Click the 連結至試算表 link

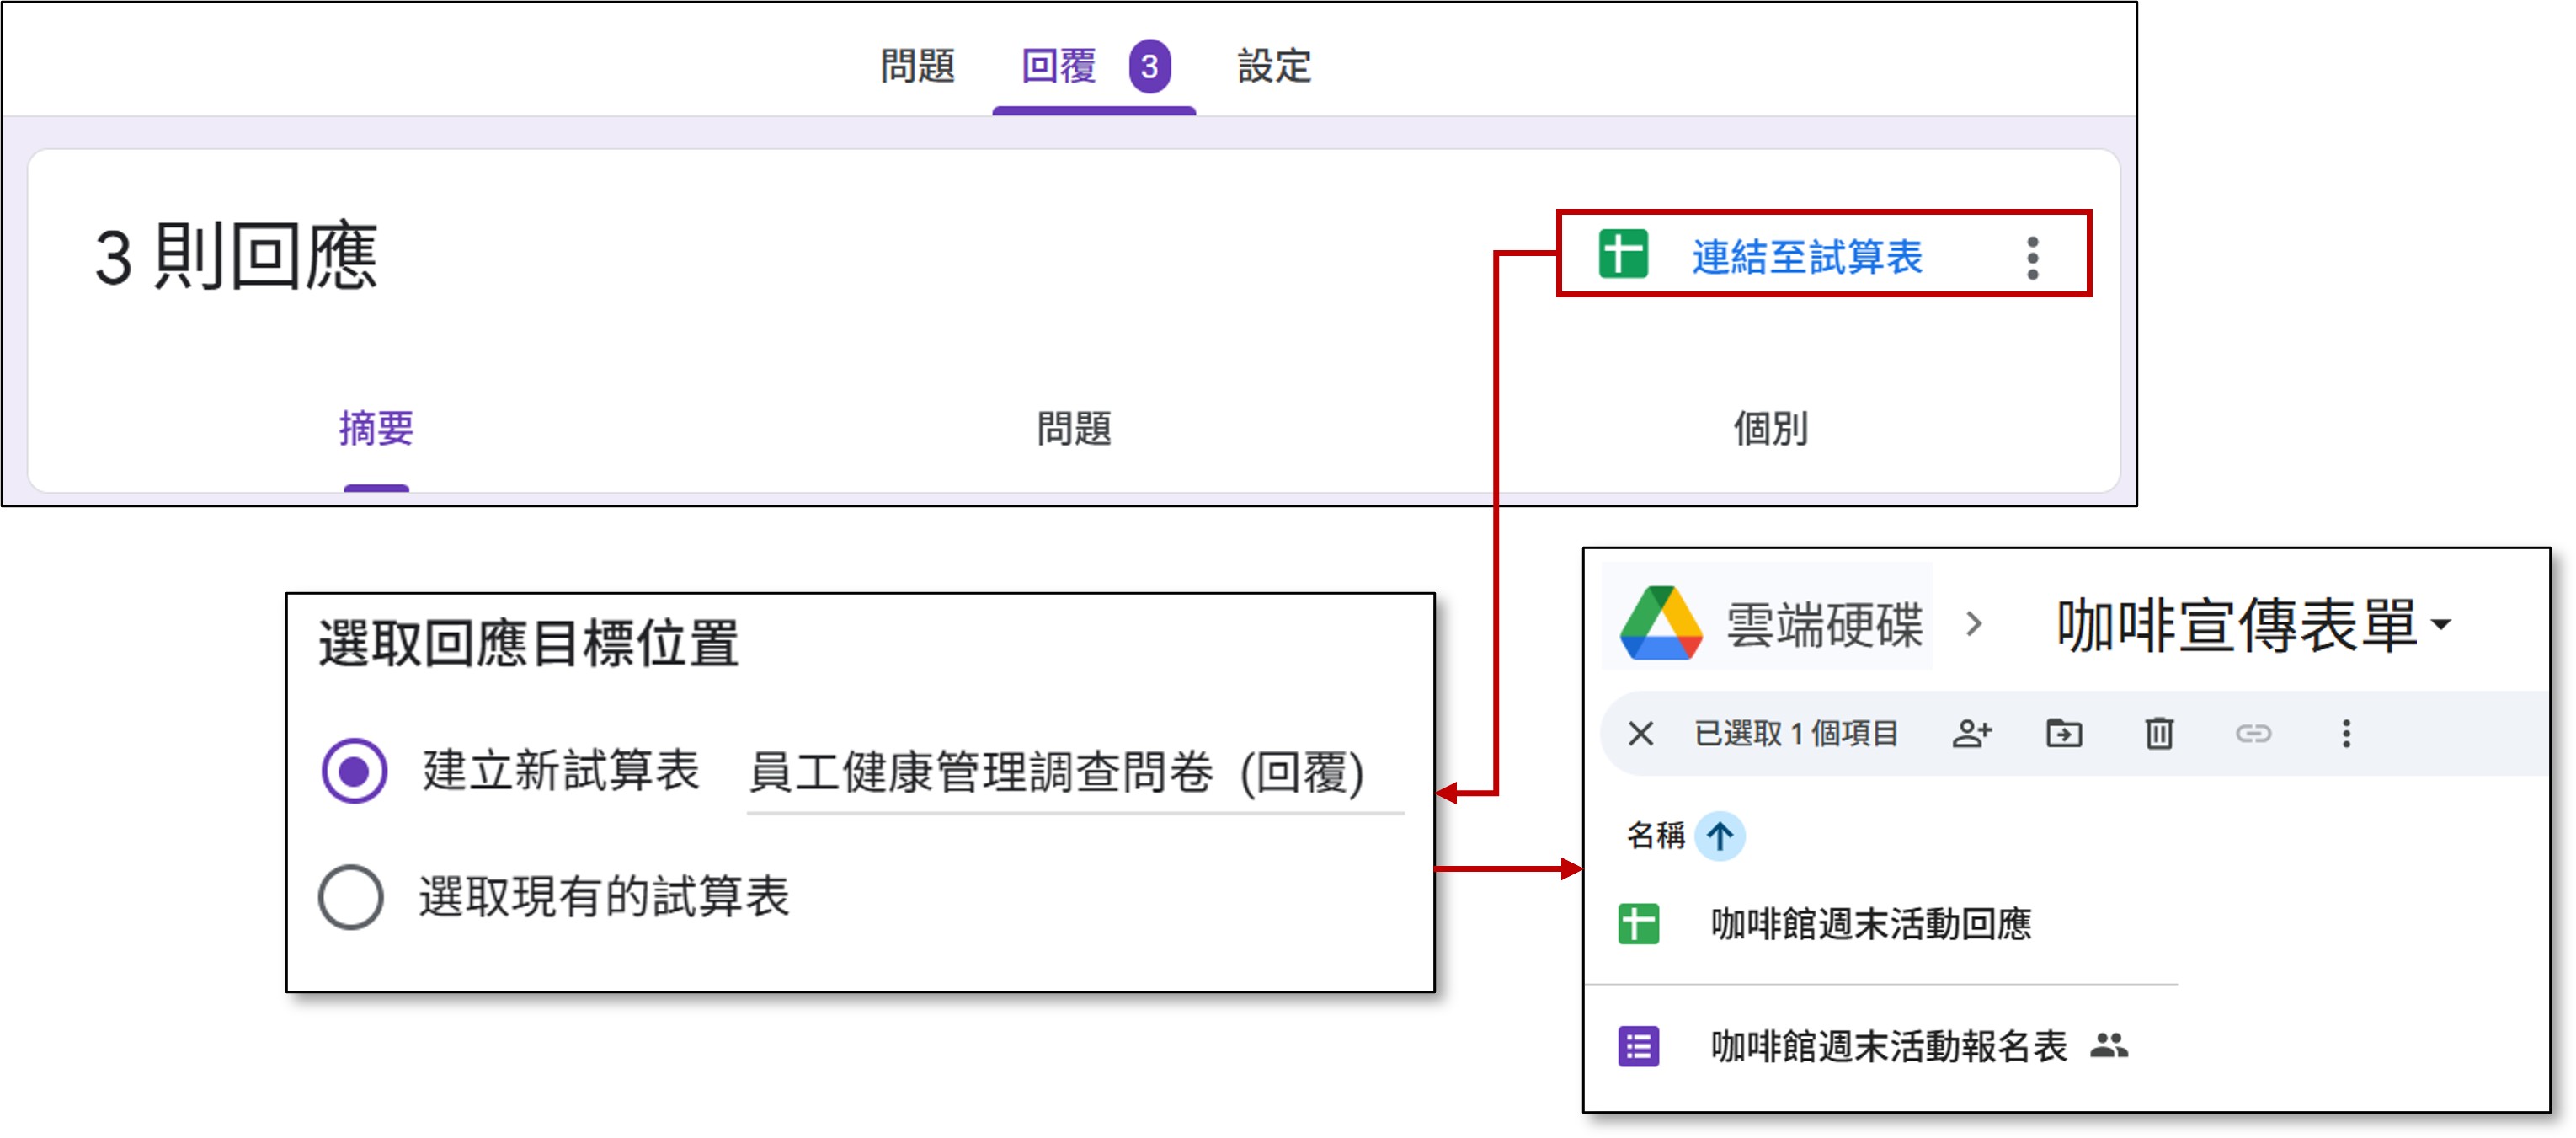click(1806, 258)
